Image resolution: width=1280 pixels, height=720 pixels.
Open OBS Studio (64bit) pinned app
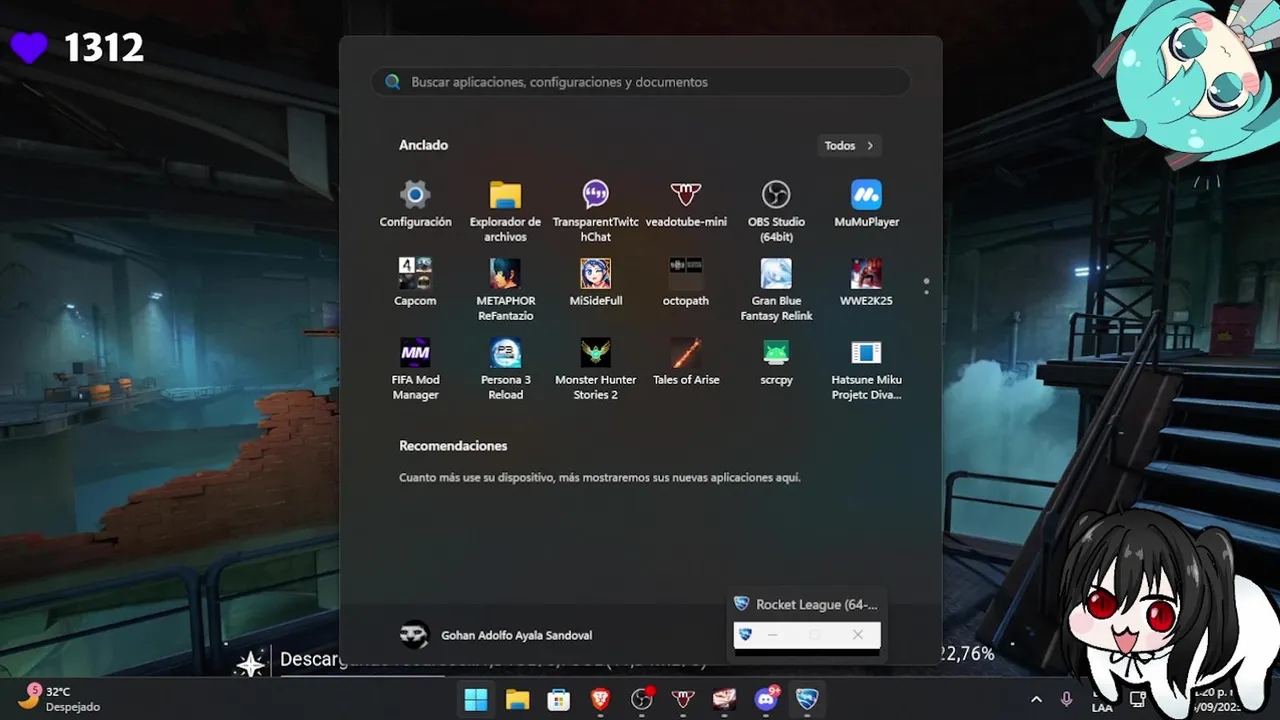(x=776, y=211)
